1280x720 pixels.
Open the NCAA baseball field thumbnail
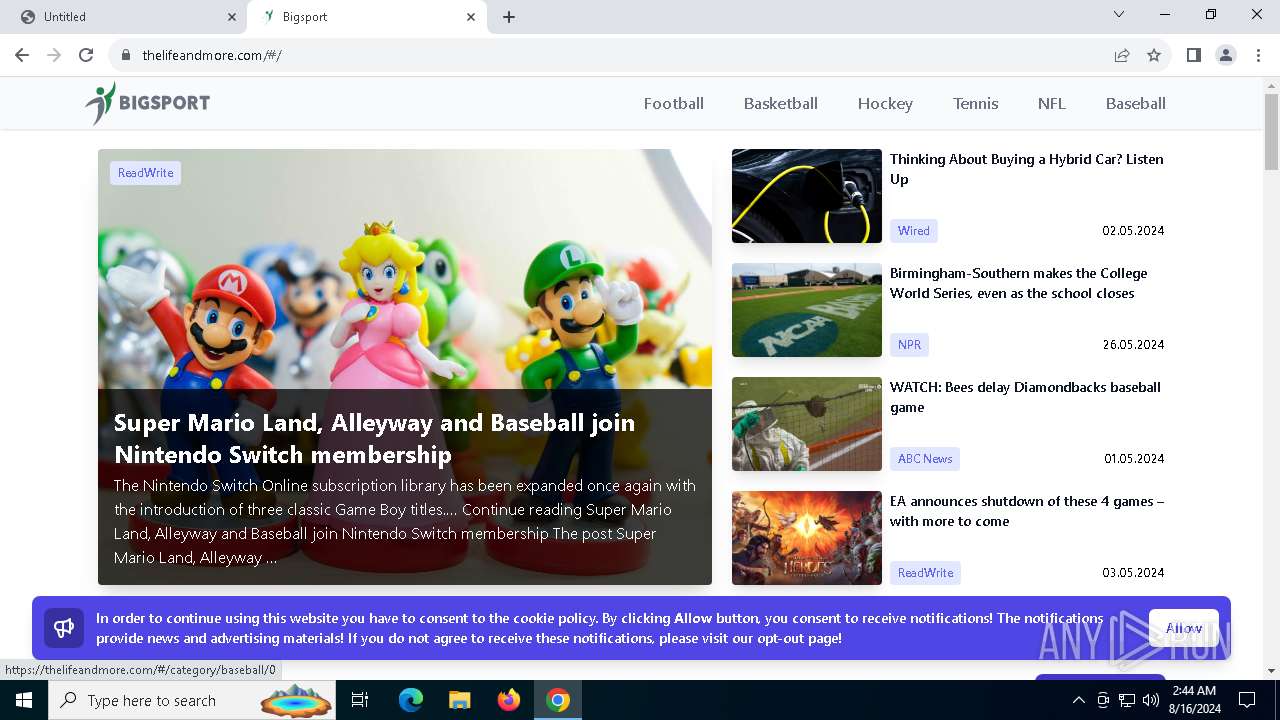pyautogui.click(x=807, y=310)
